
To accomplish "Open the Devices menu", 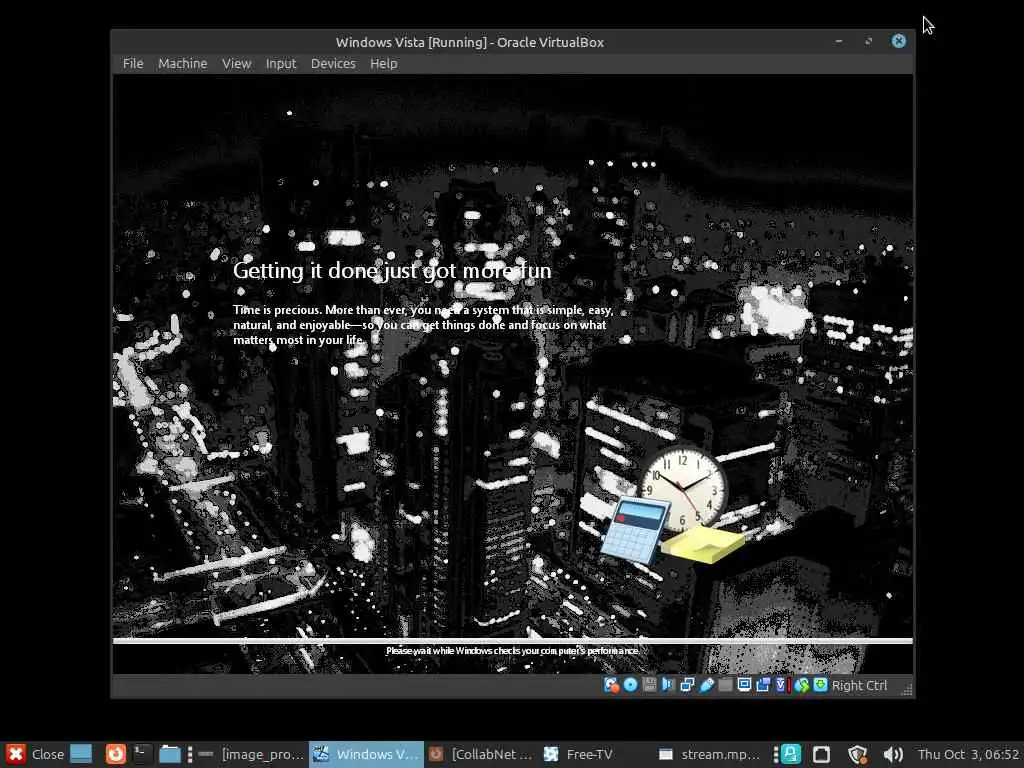I will coord(333,63).
